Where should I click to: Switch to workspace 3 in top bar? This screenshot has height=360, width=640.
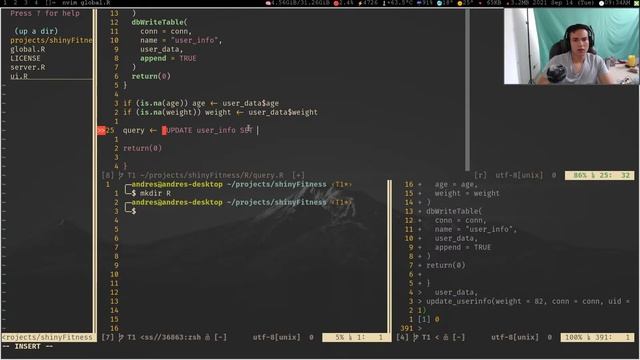[25, 2]
